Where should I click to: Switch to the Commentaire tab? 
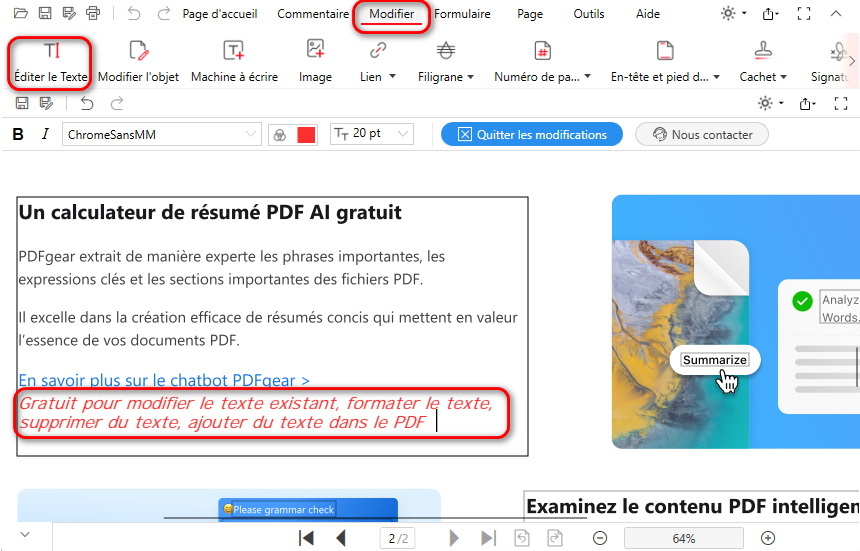(x=313, y=14)
